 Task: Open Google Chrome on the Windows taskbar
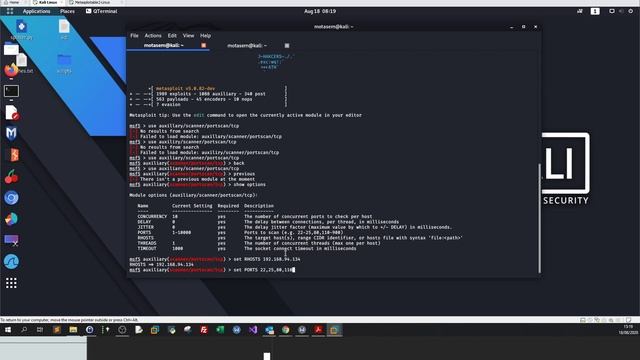pyautogui.click(x=285, y=330)
